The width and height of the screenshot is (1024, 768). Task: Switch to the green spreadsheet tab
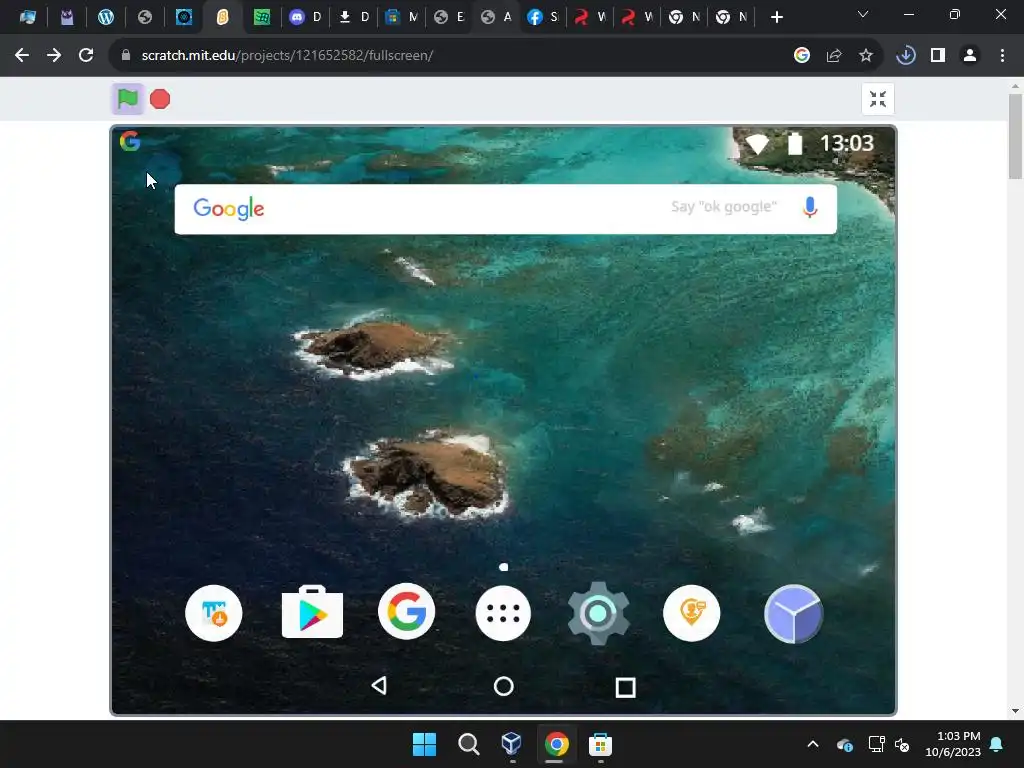coord(262,17)
